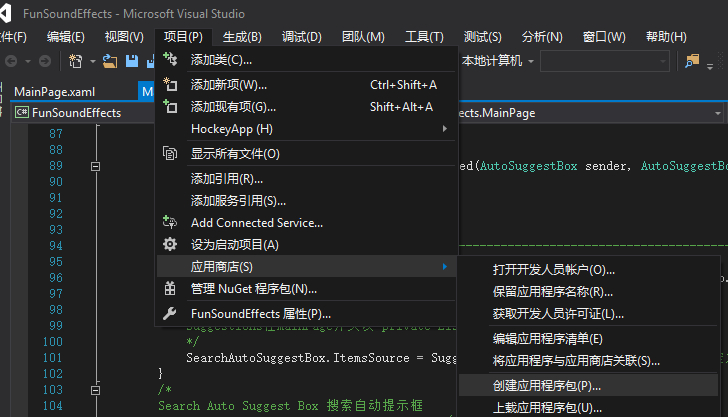Select 将应用程序与应用商店关联(S)... submenu item

[x=589, y=361]
